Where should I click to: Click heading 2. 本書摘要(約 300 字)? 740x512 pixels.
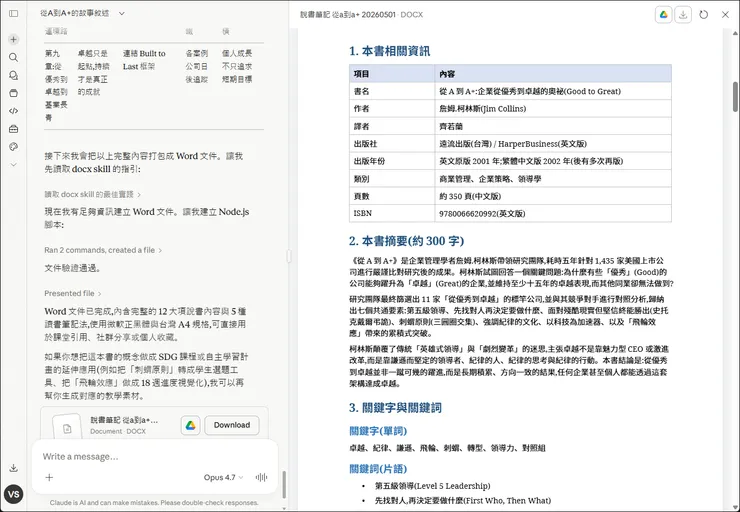[x=406, y=241]
